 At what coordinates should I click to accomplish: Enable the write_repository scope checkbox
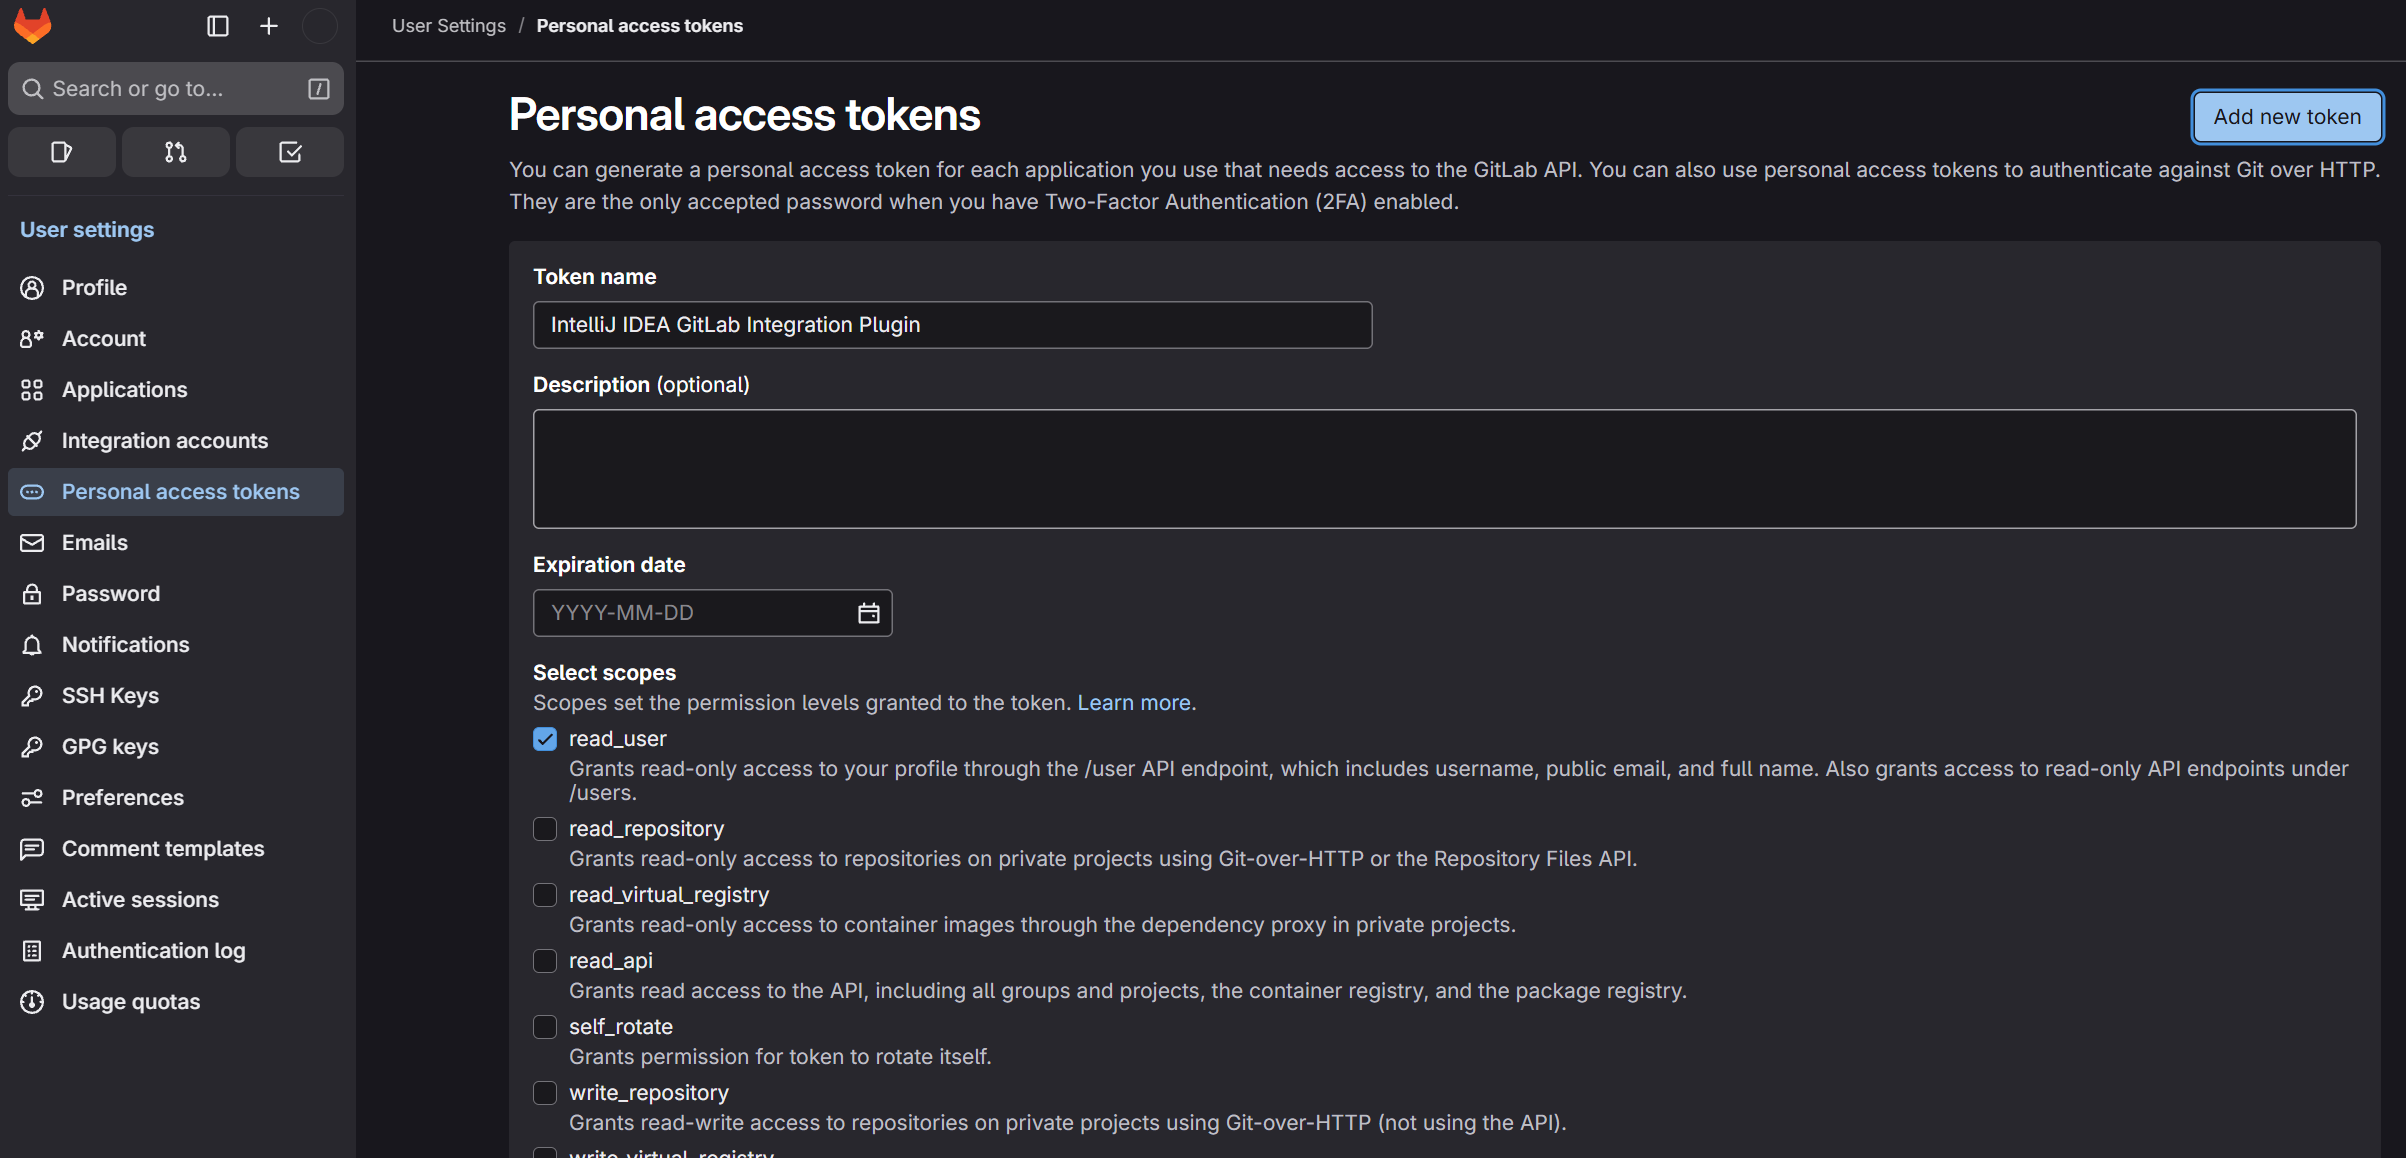click(x=545, y=1093)
